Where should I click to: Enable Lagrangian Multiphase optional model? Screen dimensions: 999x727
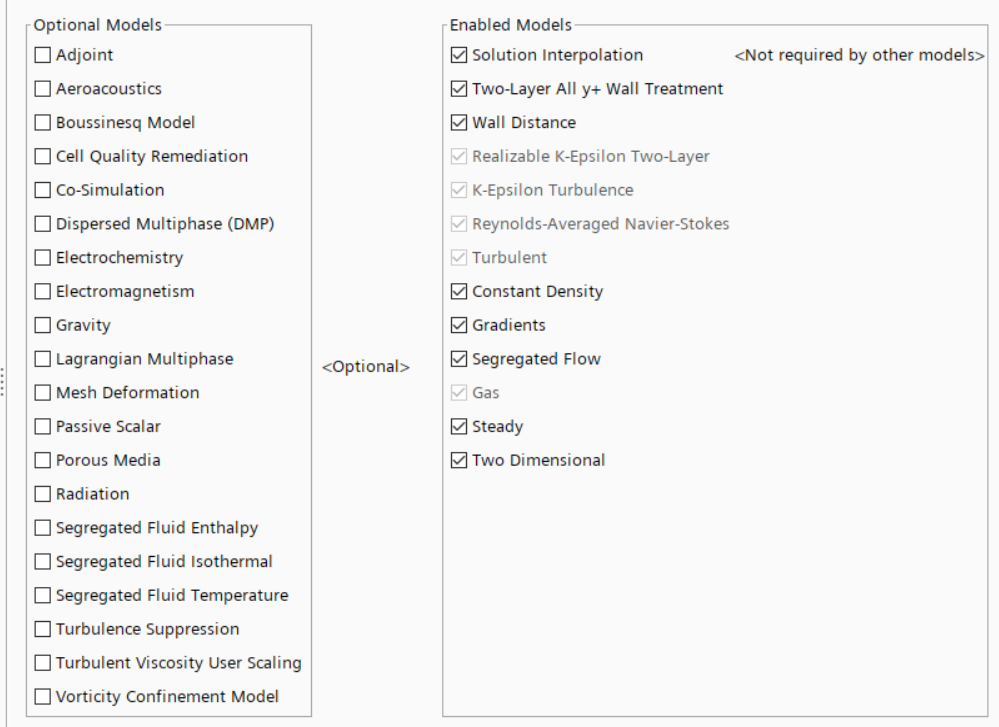click(43, 359)
